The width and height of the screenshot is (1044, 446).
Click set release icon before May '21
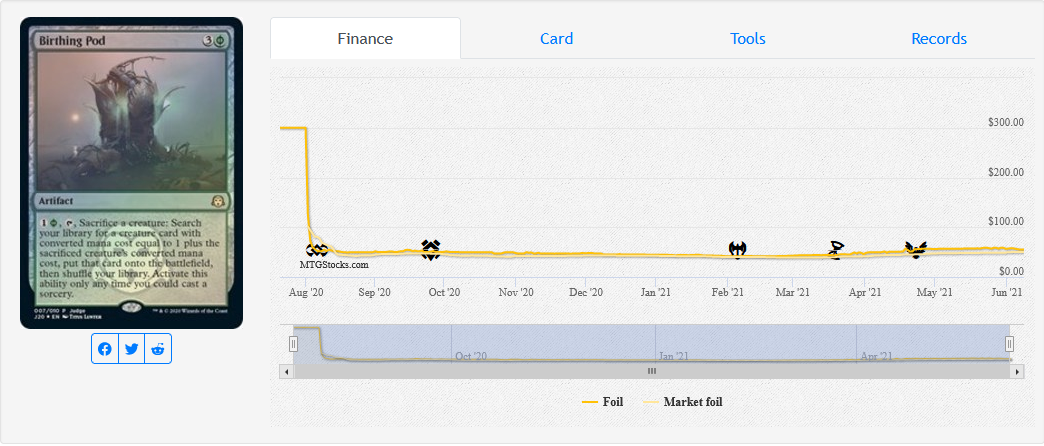click(x=914, y=249)
